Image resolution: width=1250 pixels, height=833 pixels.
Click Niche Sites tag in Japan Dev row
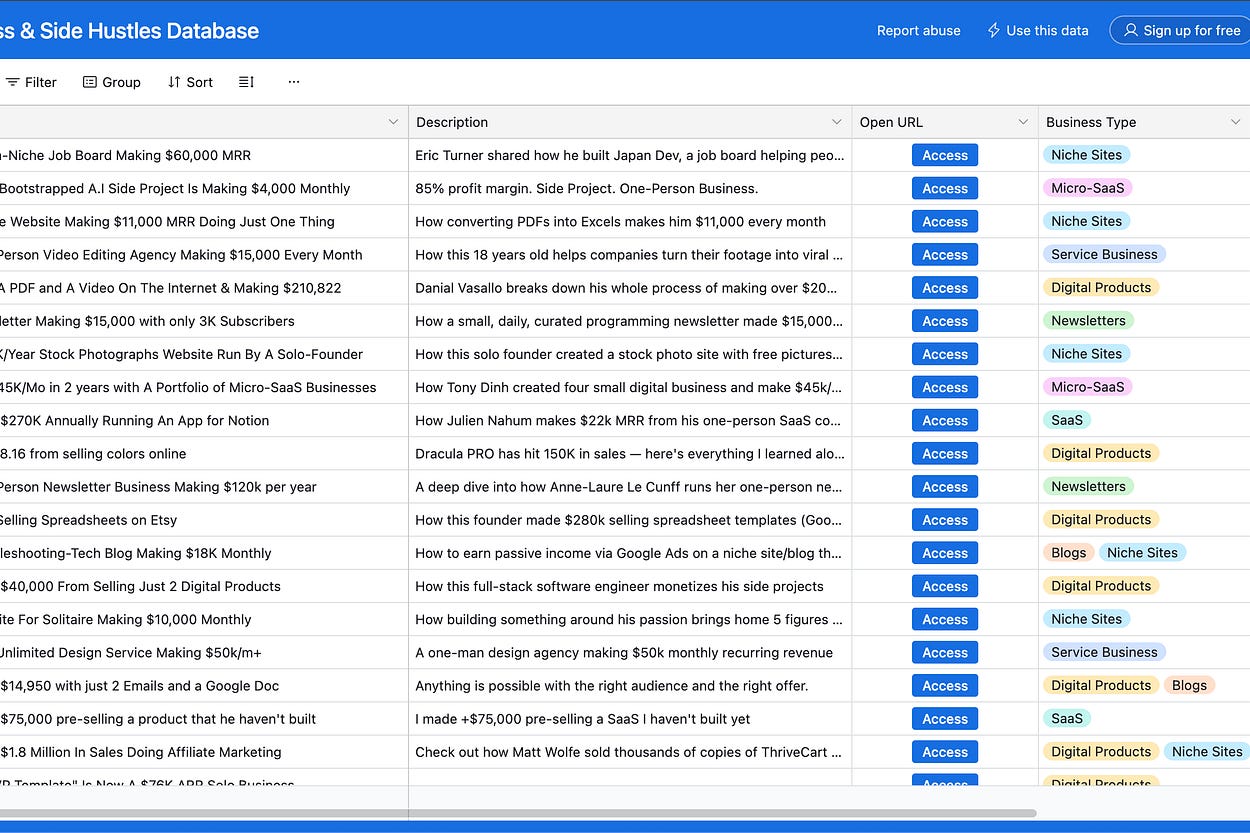pyautogui.click(x=1086, y=155)
